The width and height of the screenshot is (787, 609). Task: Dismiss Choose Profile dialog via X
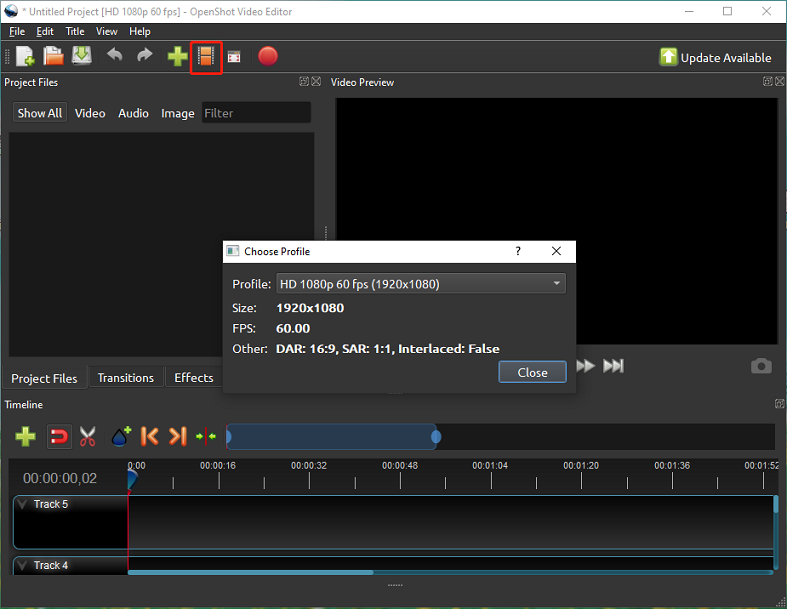[556, 251]
